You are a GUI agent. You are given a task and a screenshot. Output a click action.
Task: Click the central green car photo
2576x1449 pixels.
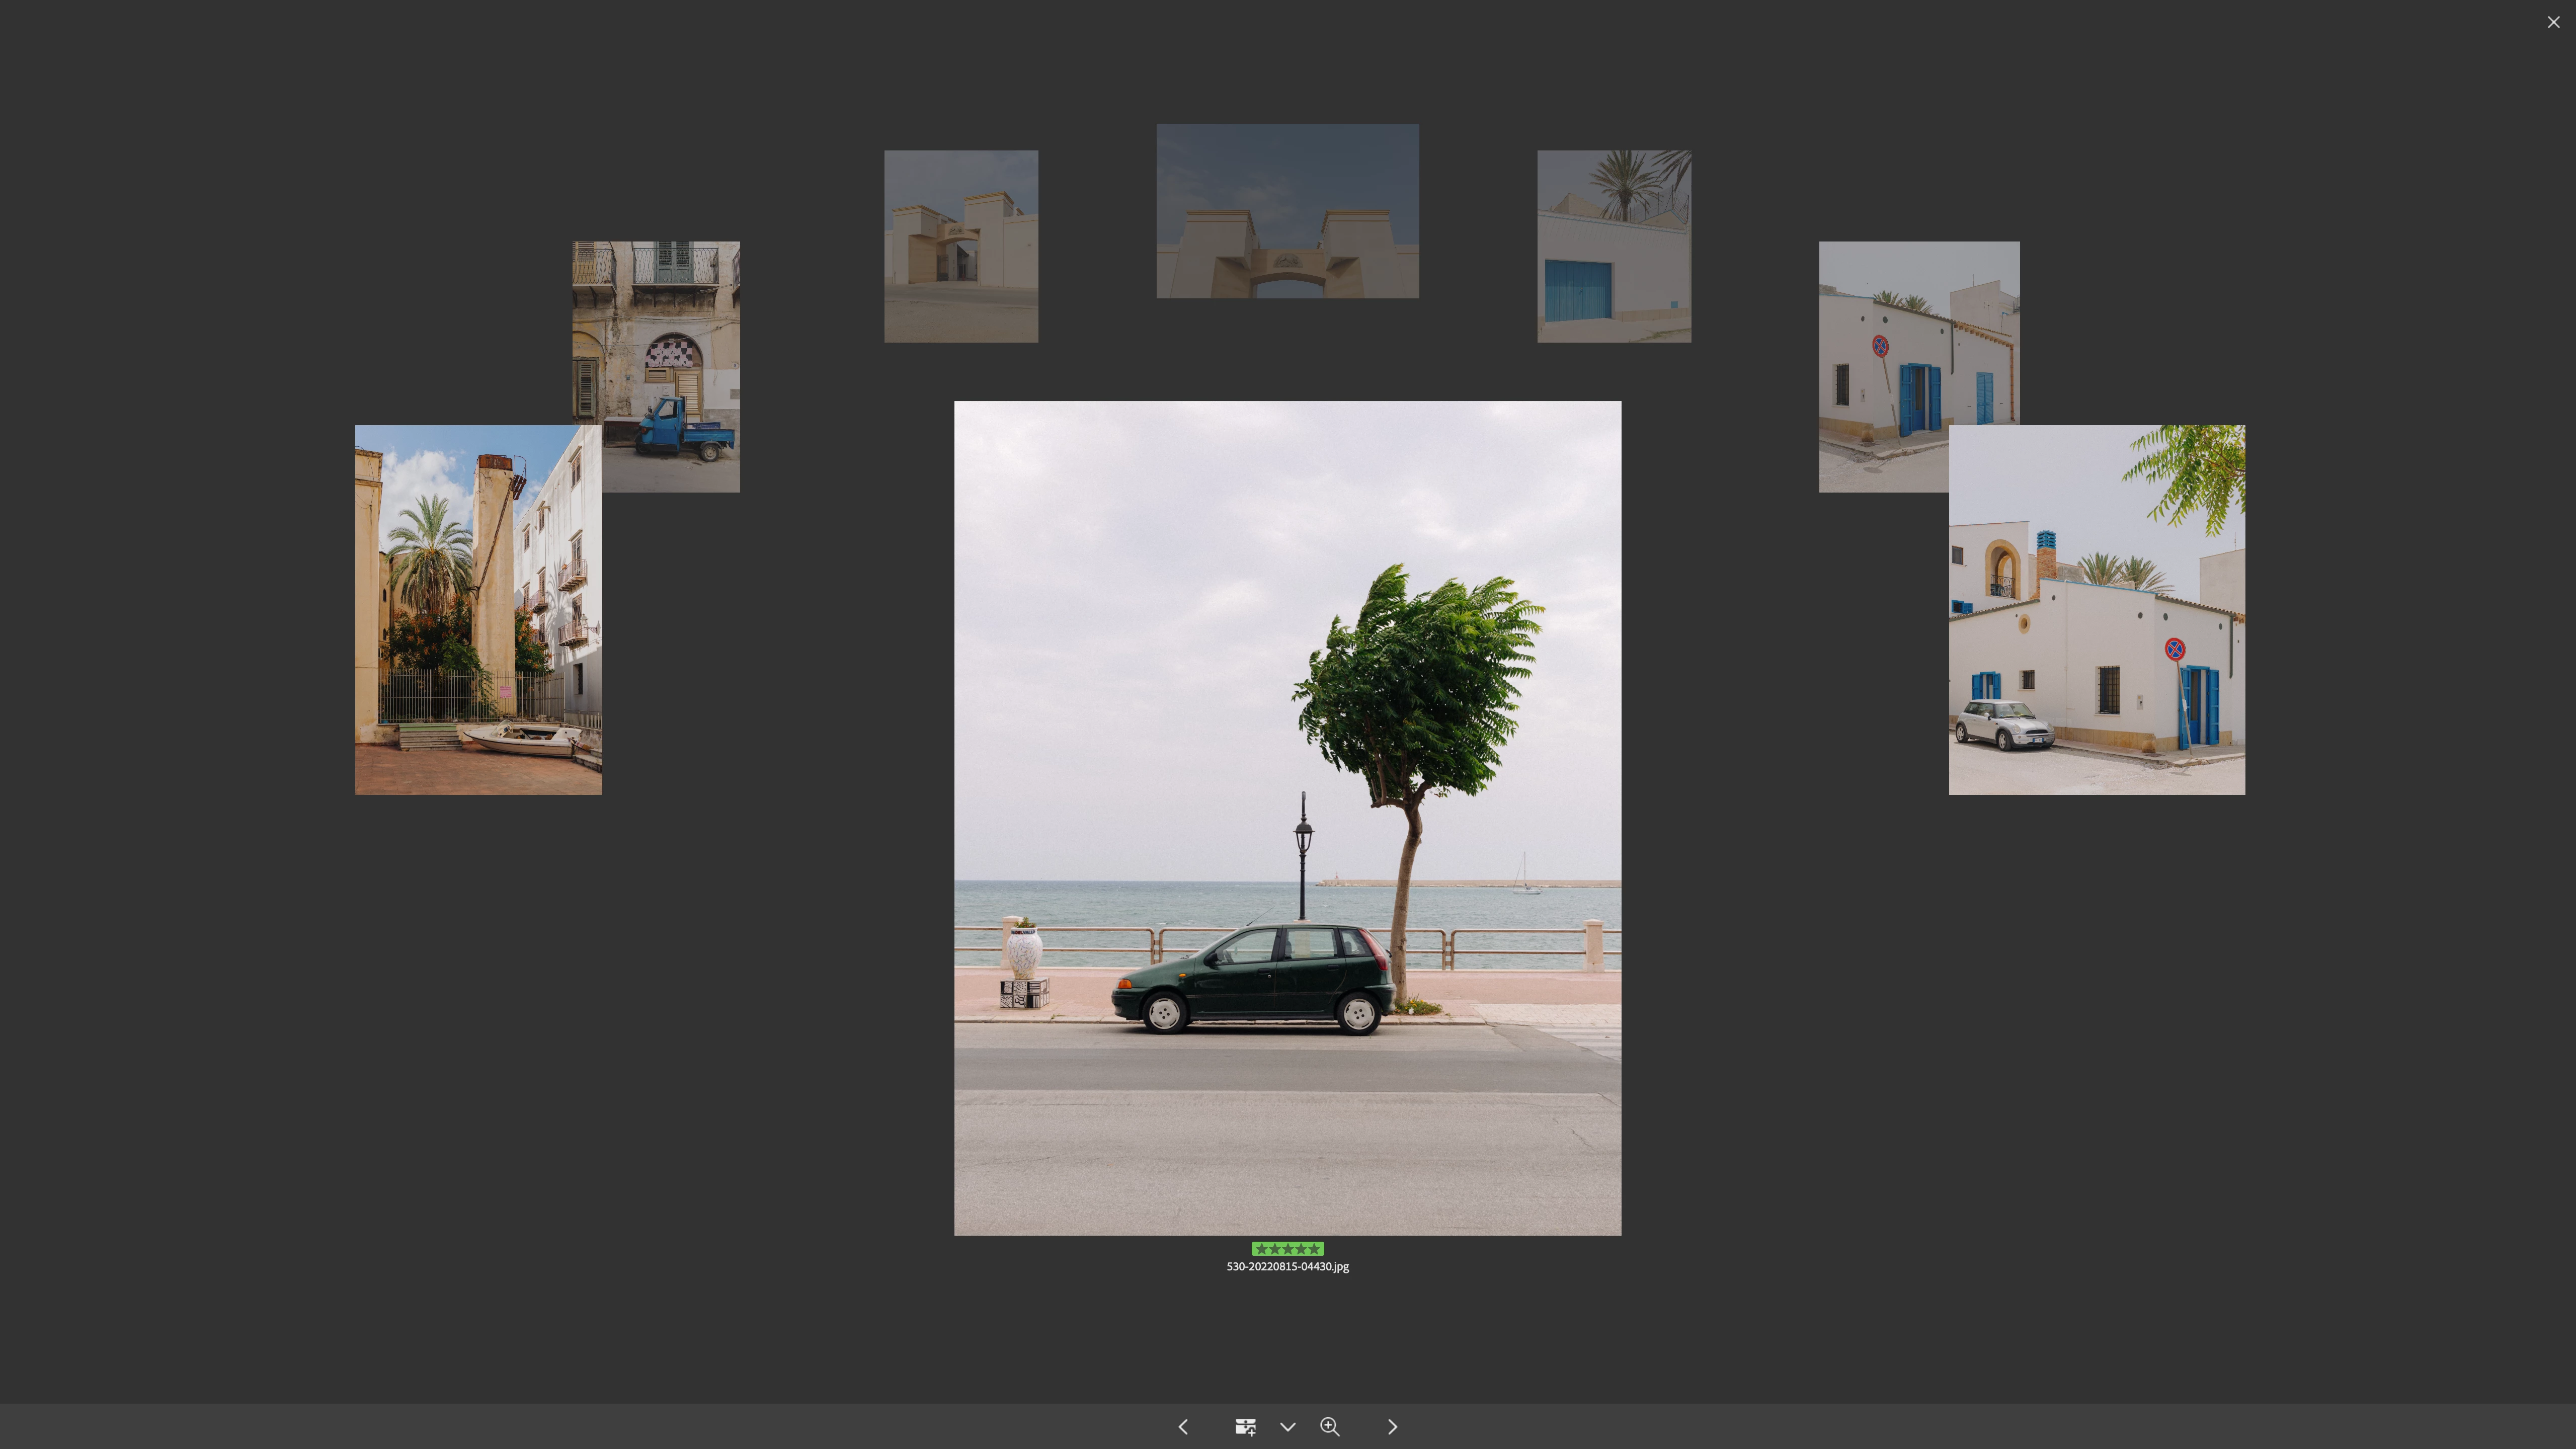coord(1287,818)
